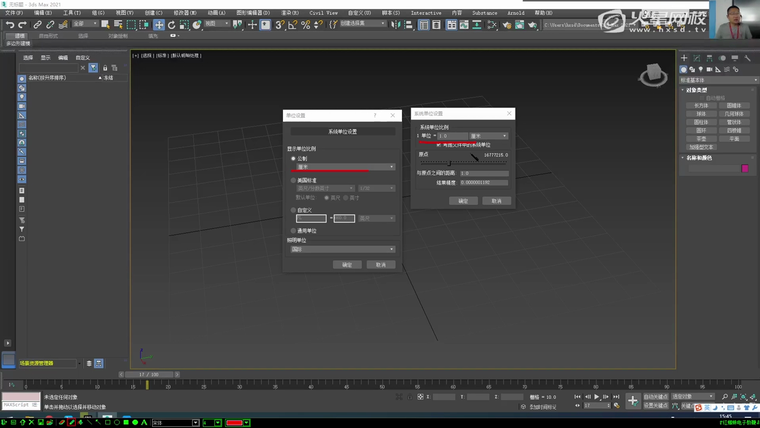This screenshot has height=428, width=760.
Task: Select the Move transform tool
Action: point(159,24)
